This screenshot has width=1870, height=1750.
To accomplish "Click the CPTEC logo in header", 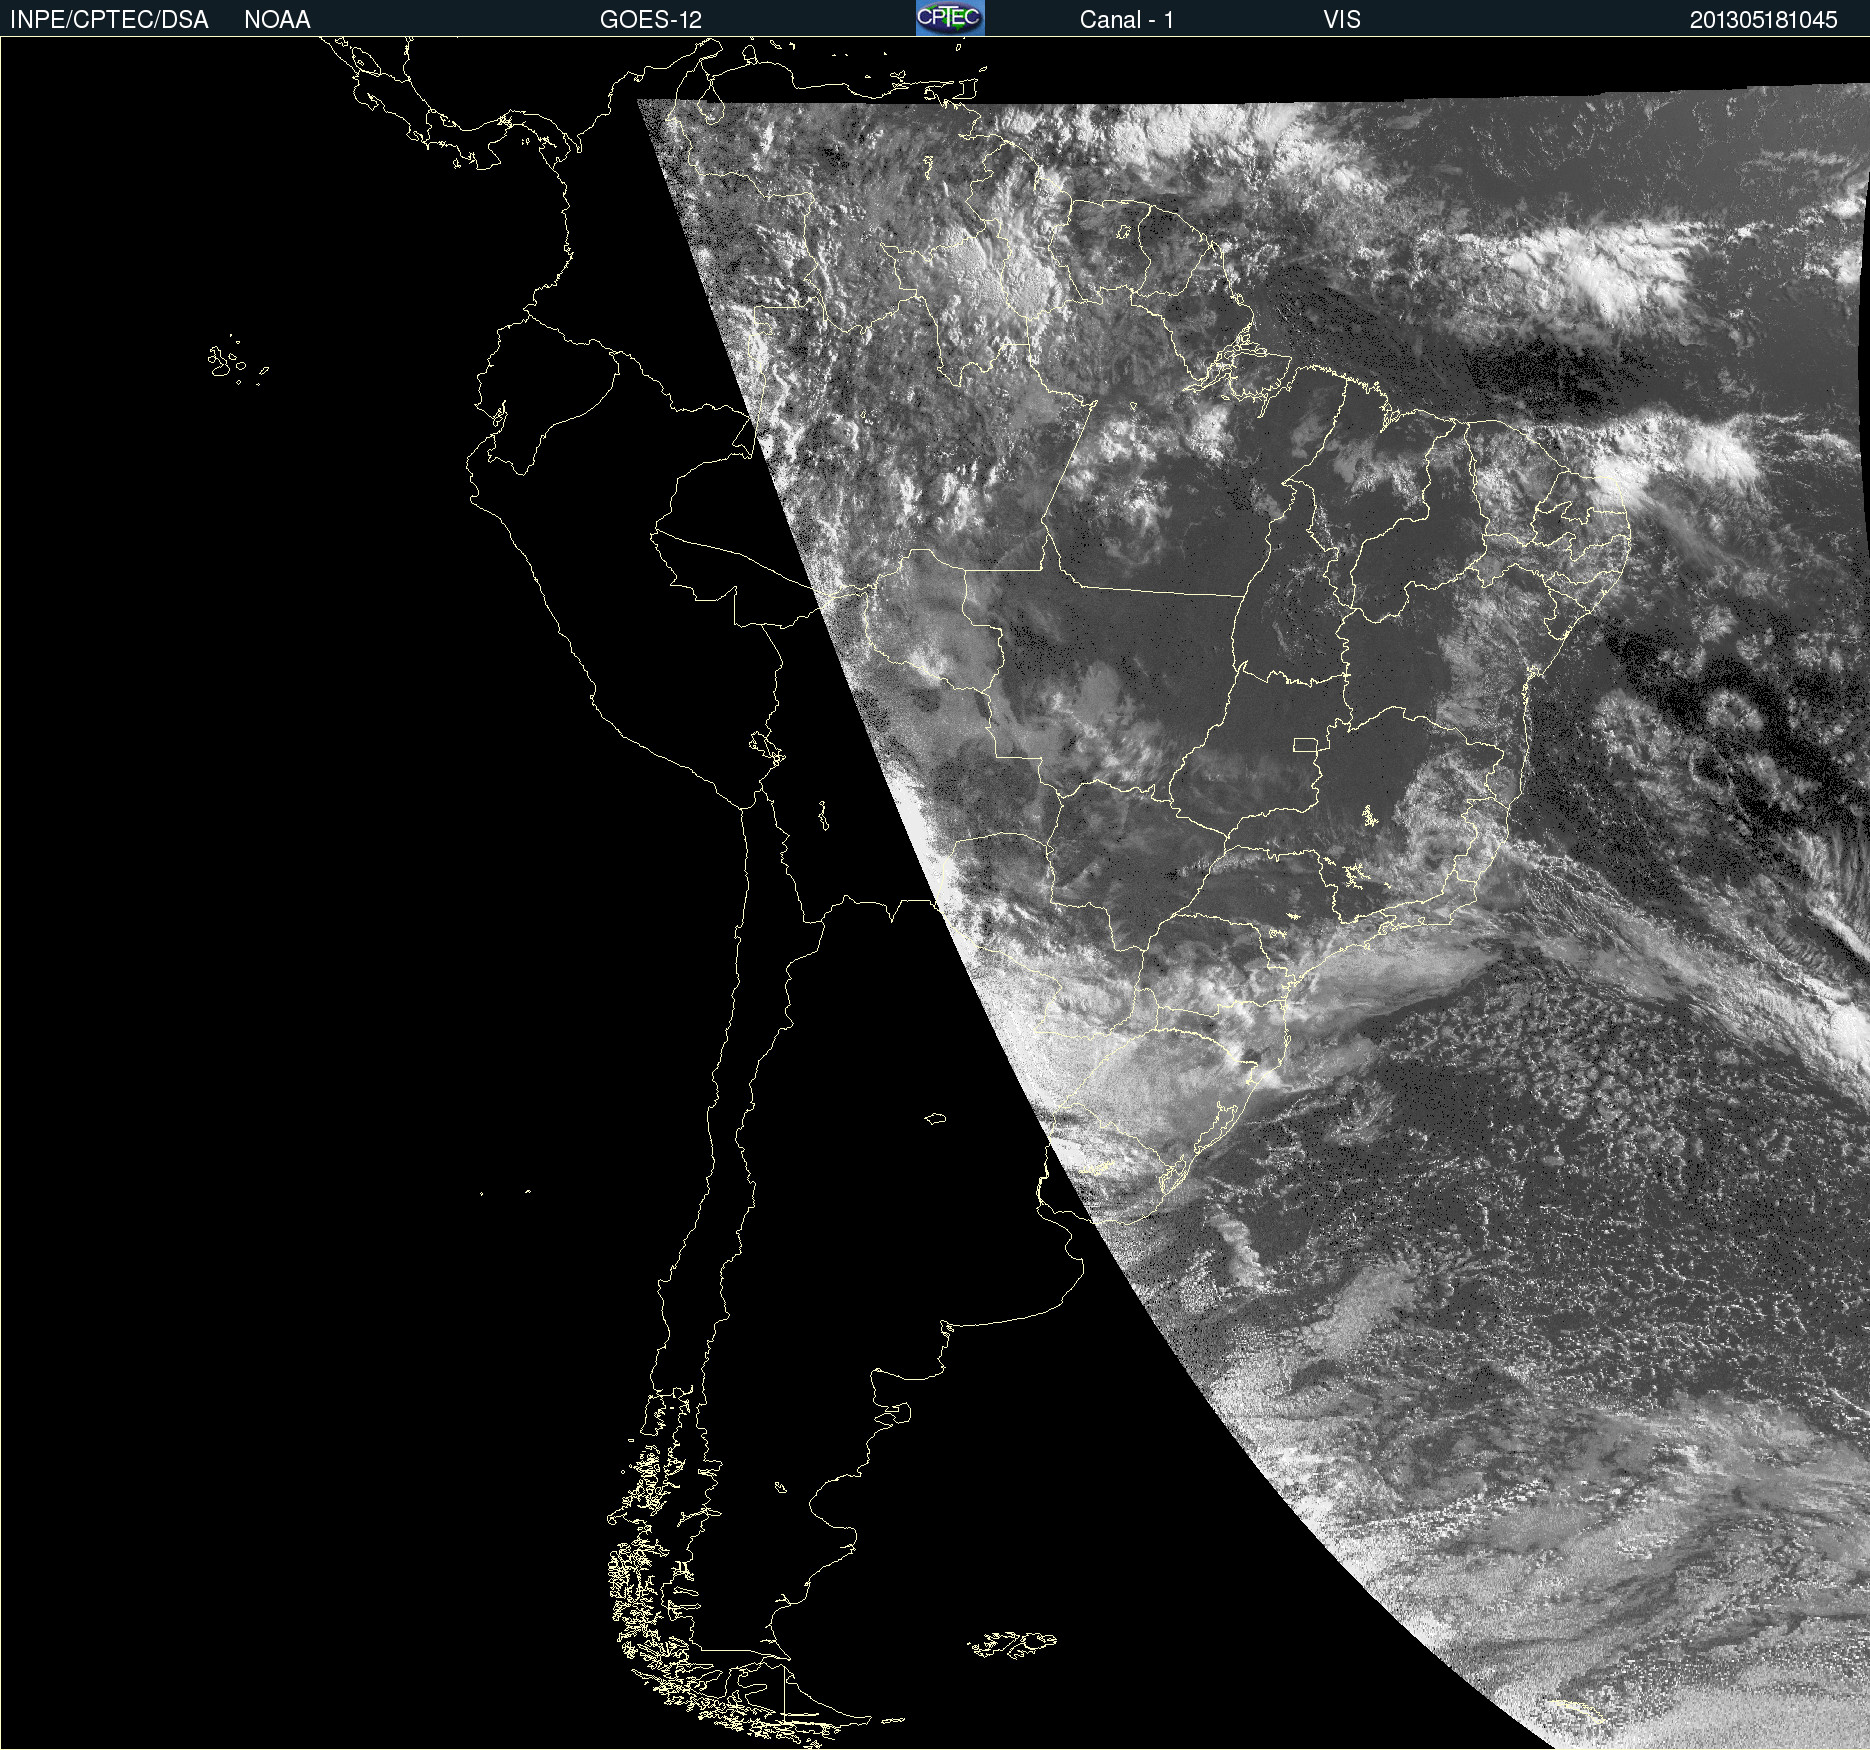I will point(950,18).
